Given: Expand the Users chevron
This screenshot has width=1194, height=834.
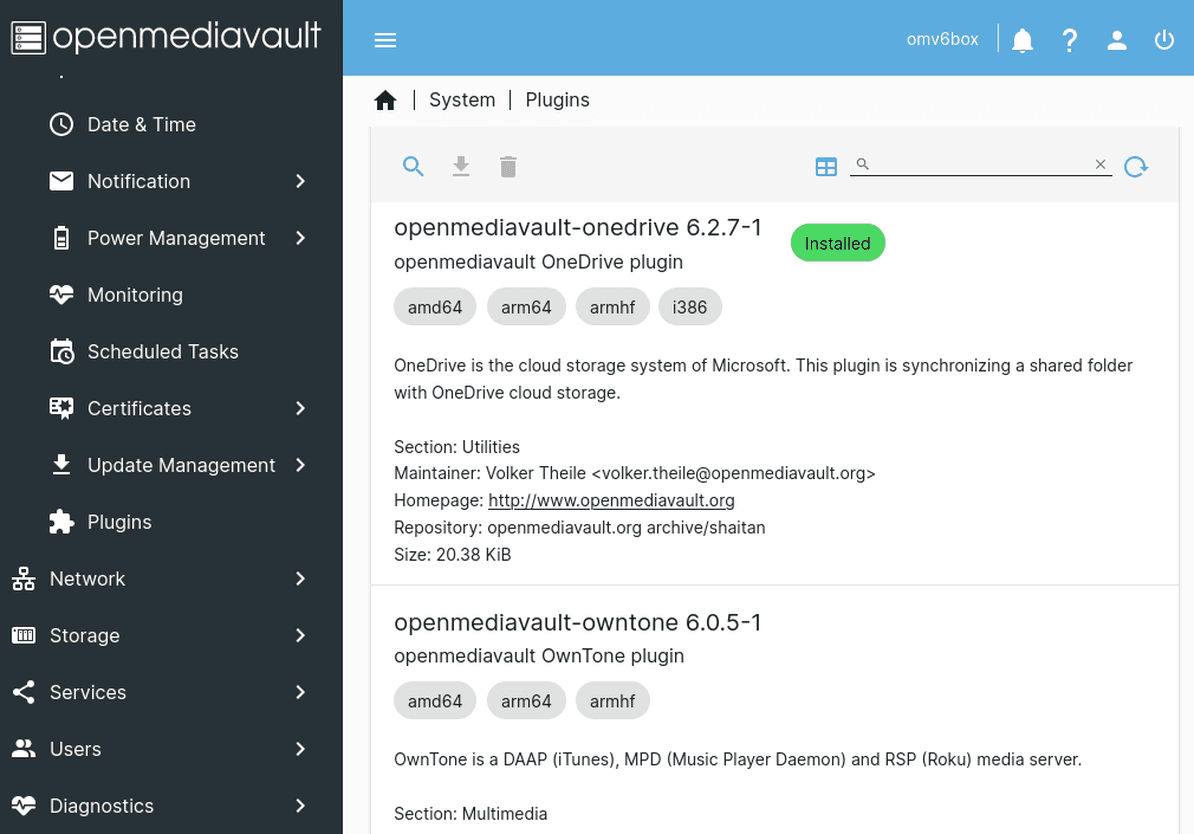Looking at the screenshot, I should (x=300, y=749).
